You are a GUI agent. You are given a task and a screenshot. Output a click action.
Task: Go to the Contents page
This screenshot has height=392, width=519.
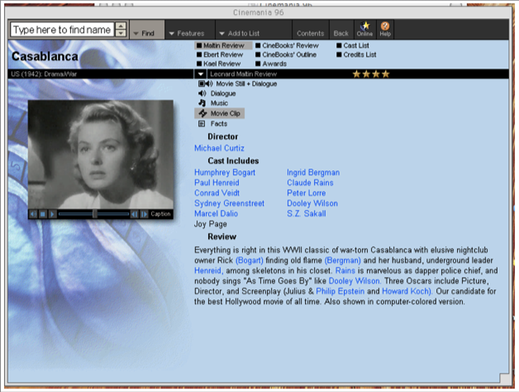click(310, 33)
